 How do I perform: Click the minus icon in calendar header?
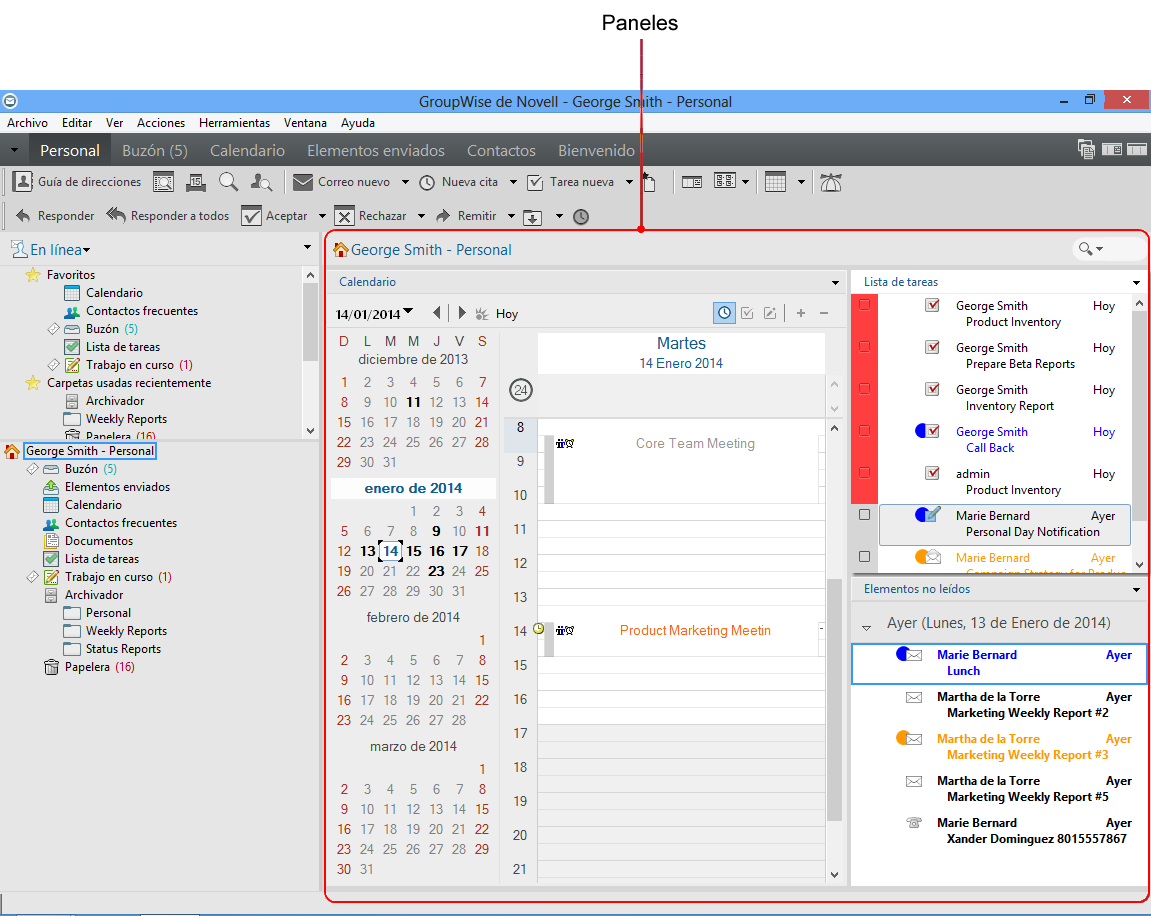[x=824, y=313]
